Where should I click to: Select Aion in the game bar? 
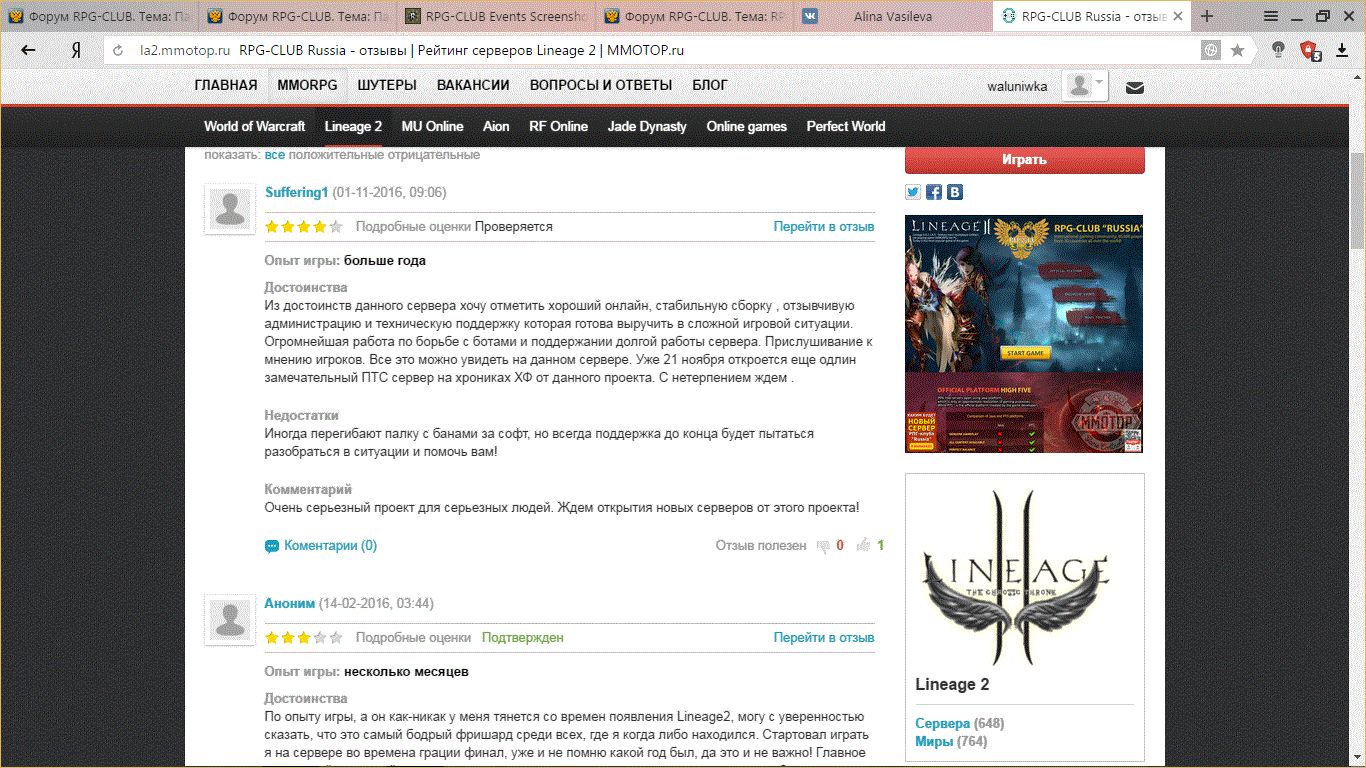496,126
